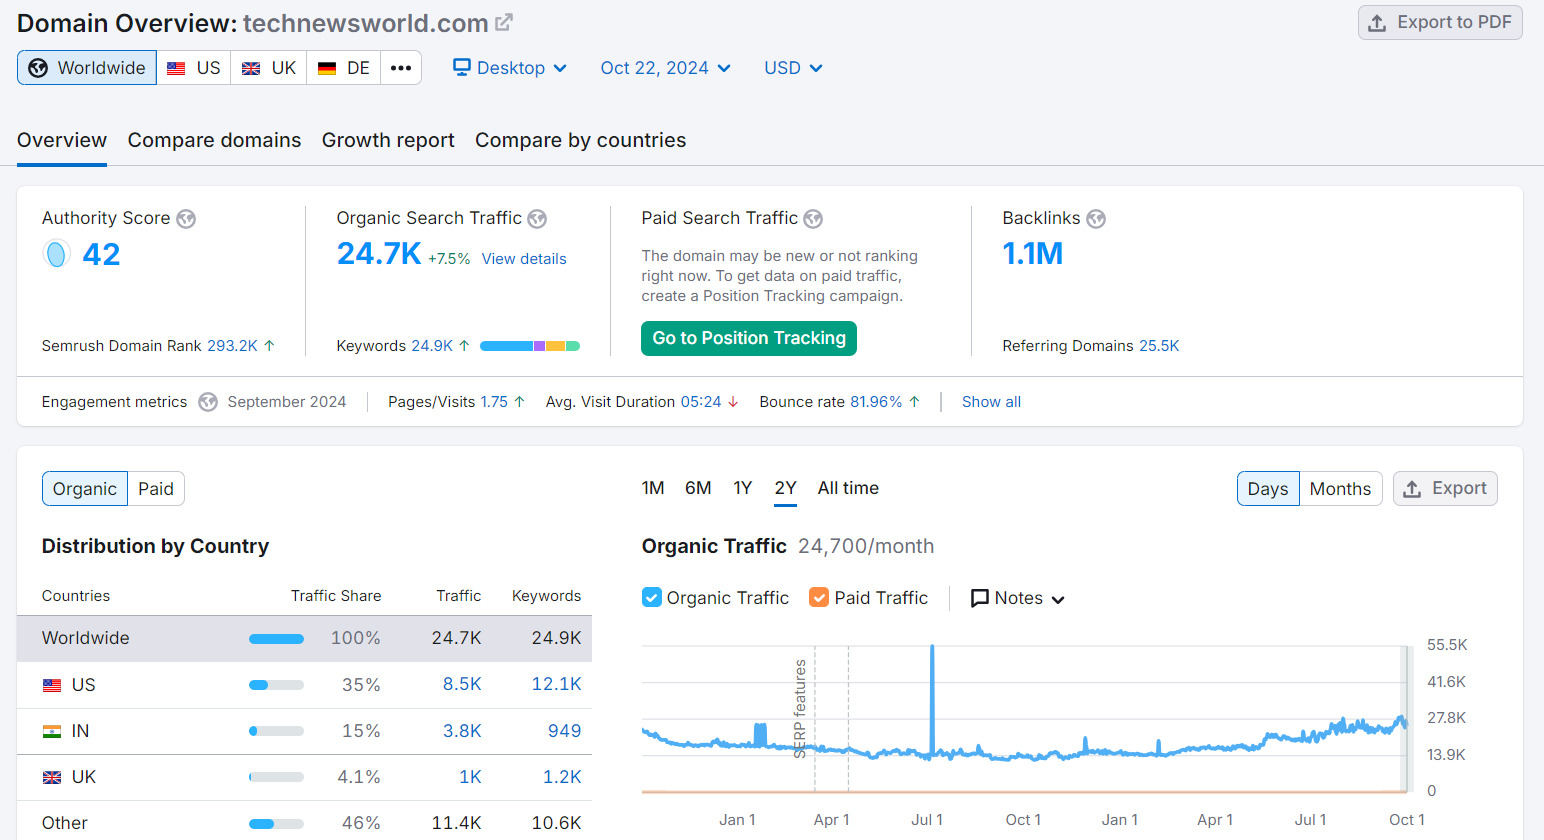Image resolution: width=1544 pixels, height=840 pixels.
Task: Click globe icon next to Backlinks
Action: tap(1096, 219)
